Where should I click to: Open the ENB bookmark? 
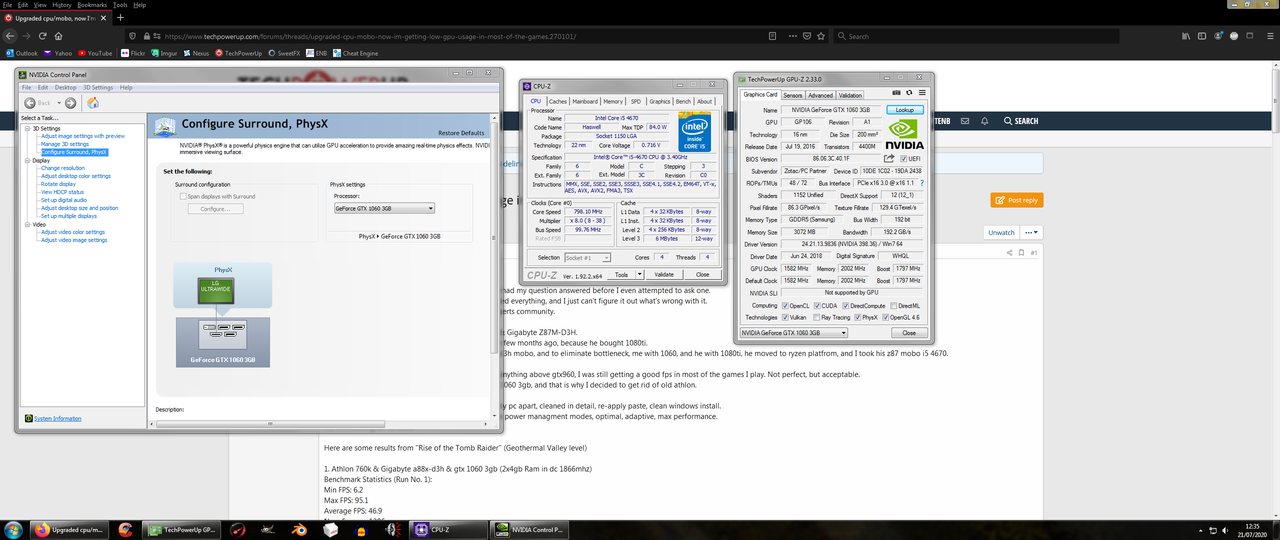(315, 53)
